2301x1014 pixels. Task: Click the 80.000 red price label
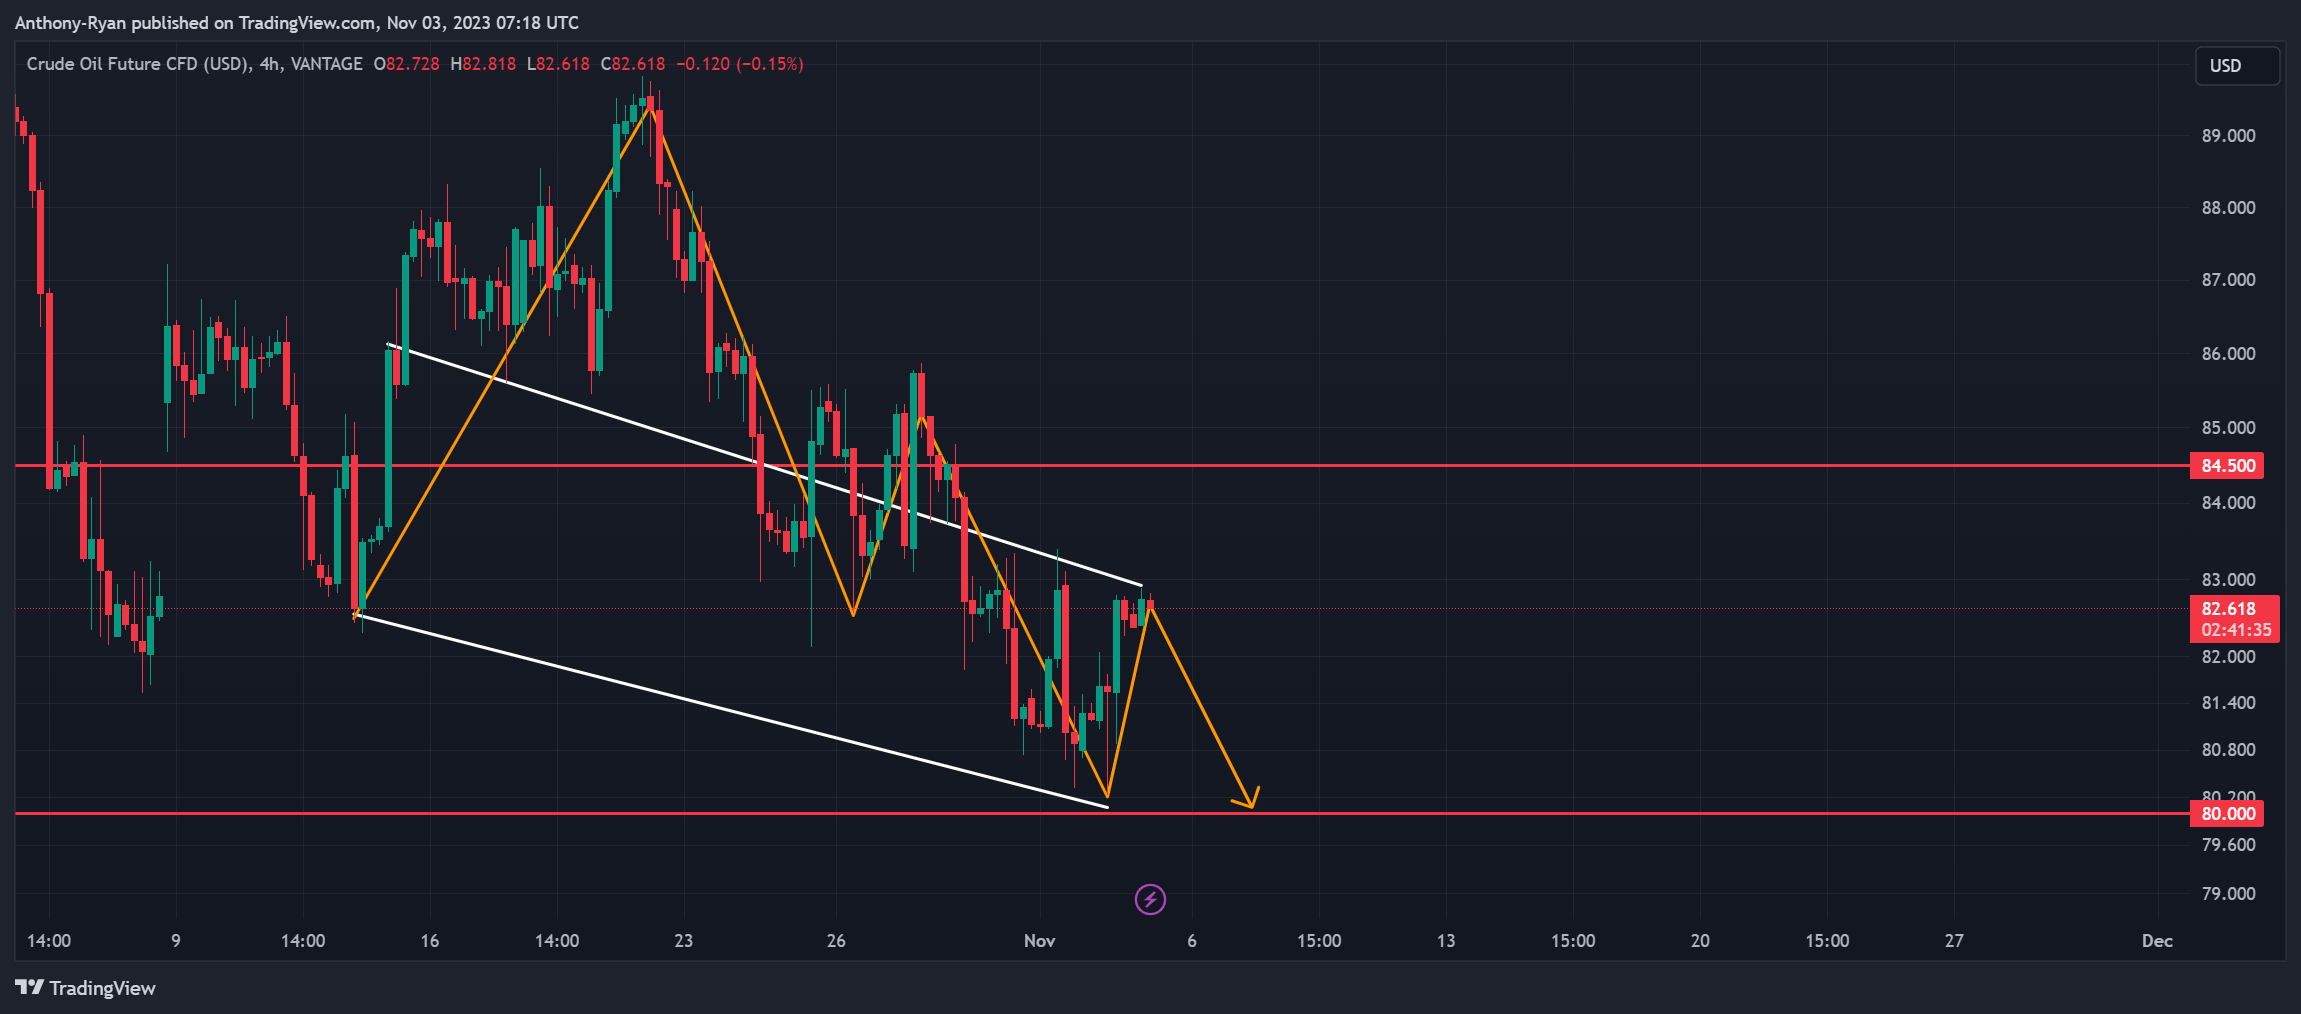(2228, 814)
